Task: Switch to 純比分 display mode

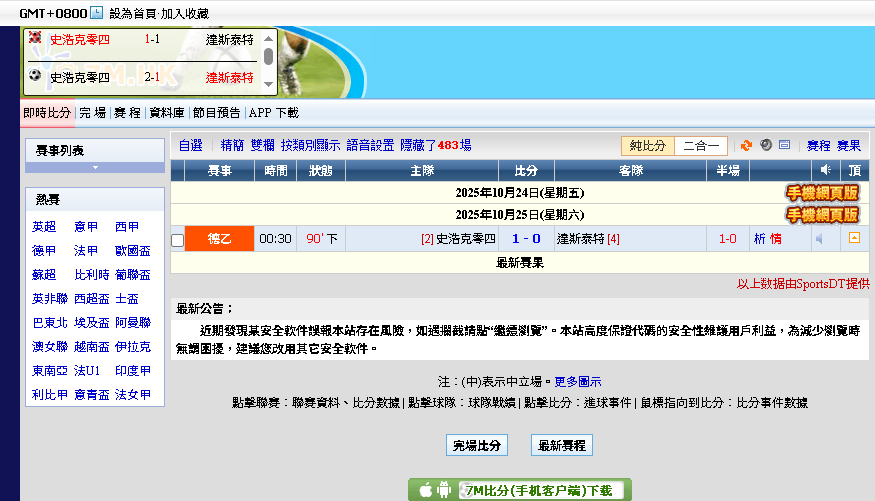Action: (x=647, y=146)
